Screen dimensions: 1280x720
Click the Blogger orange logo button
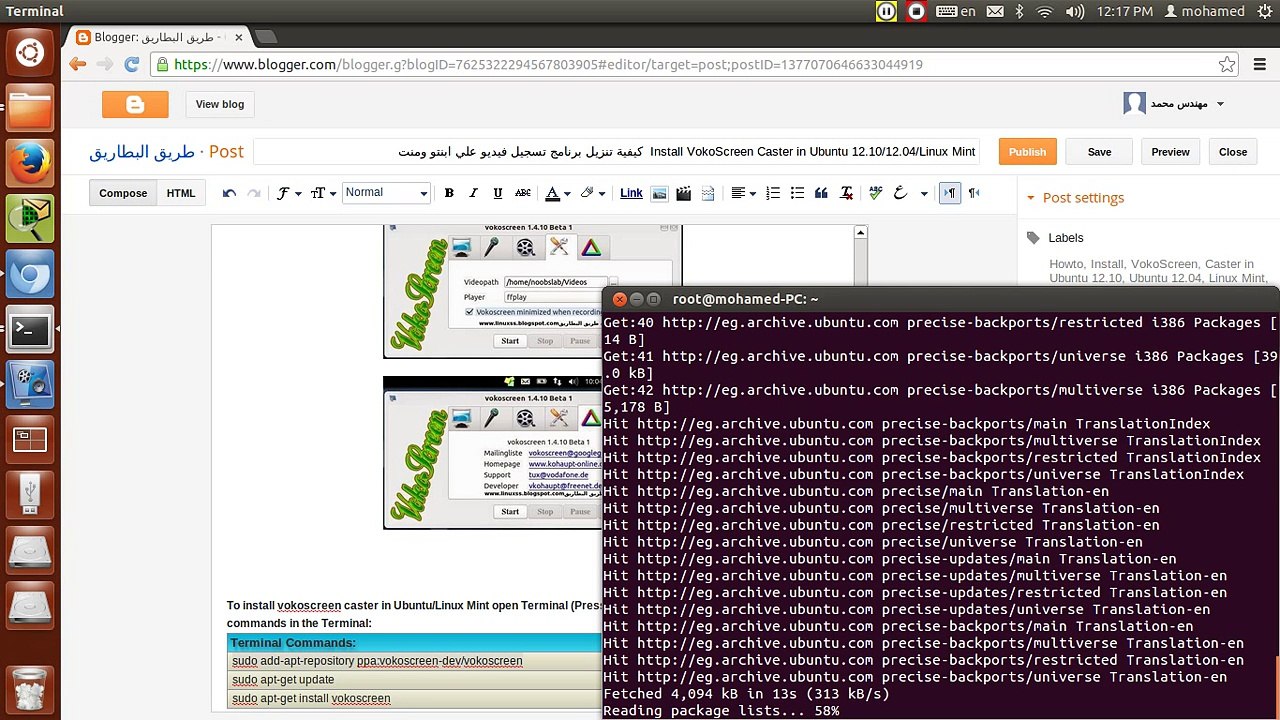click(135, 104)
